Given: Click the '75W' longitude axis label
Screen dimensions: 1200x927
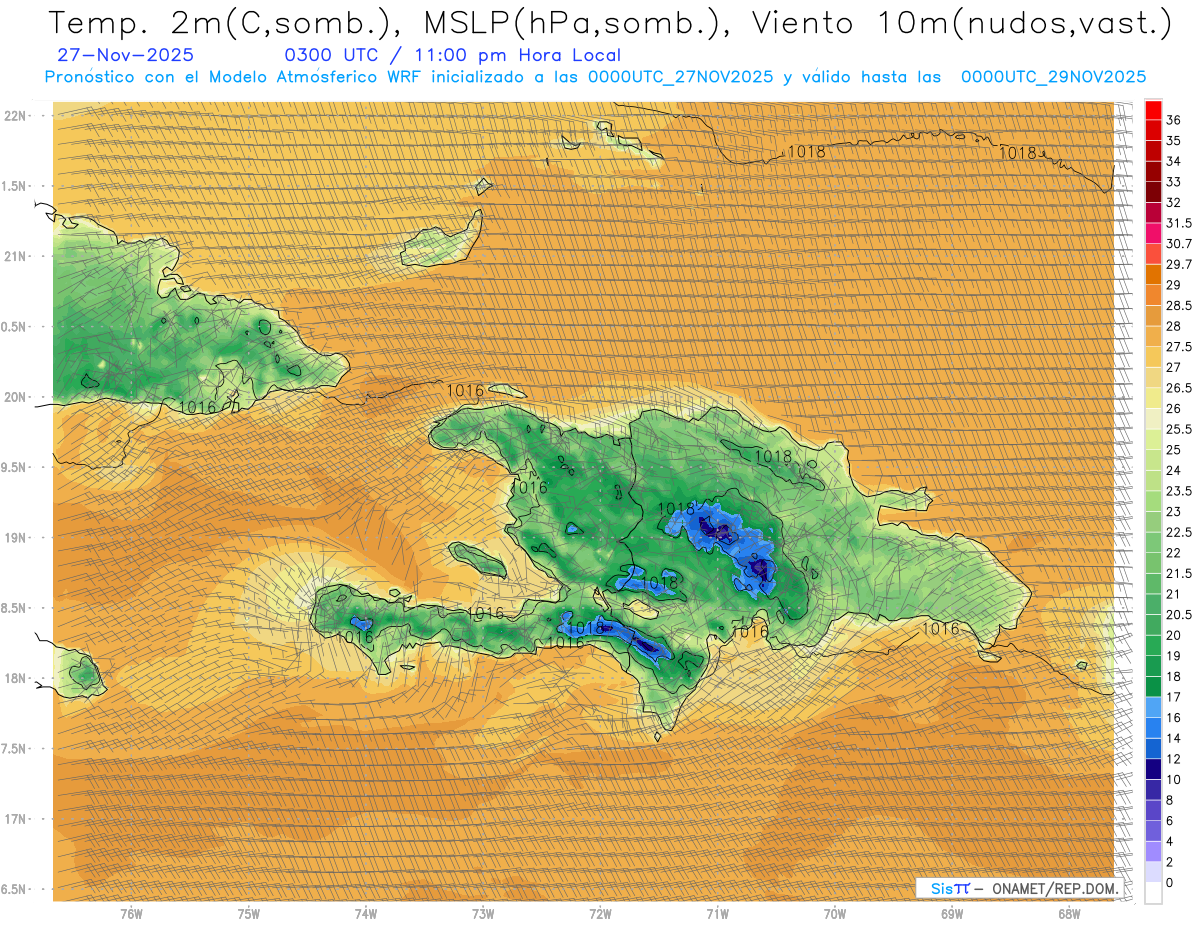Looking at the screenshot, I should [x=249, y=914].
